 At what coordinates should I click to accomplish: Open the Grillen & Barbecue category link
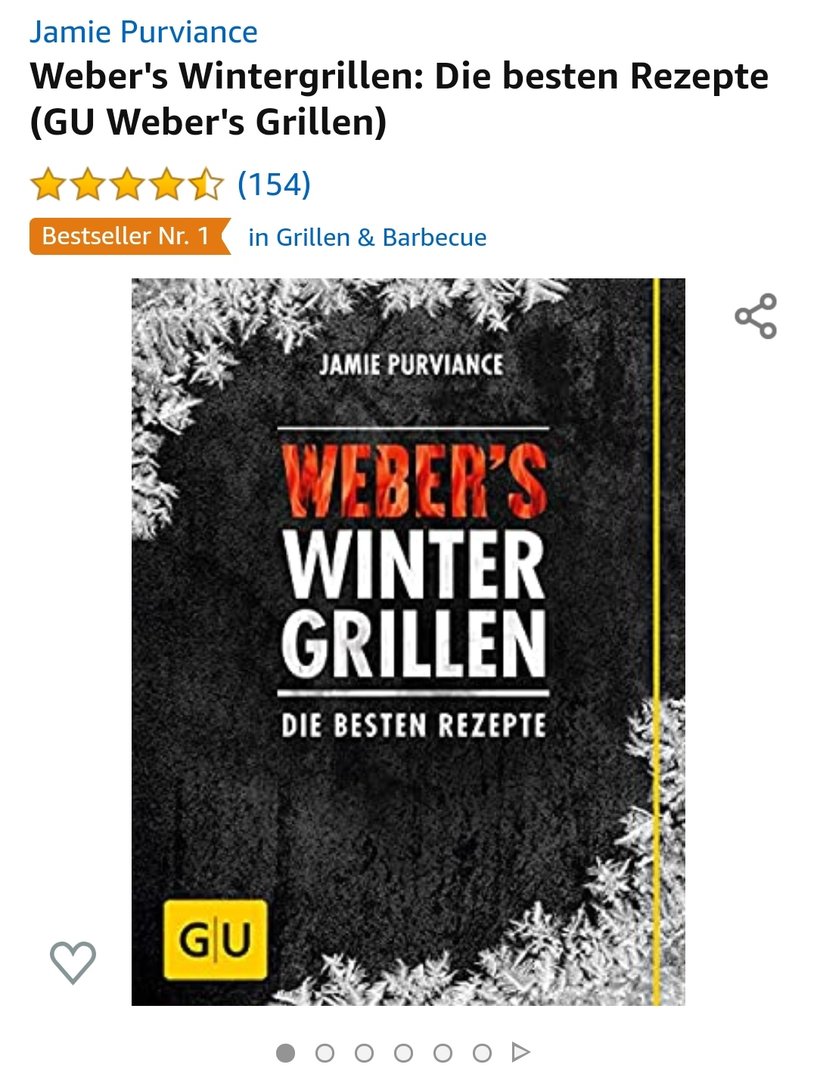(367, 237)
